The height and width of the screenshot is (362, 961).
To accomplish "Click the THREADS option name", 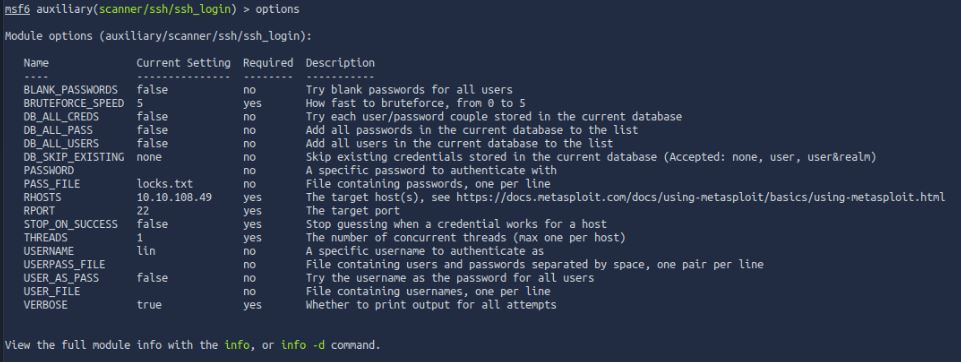I will click(x=45, y=238).
